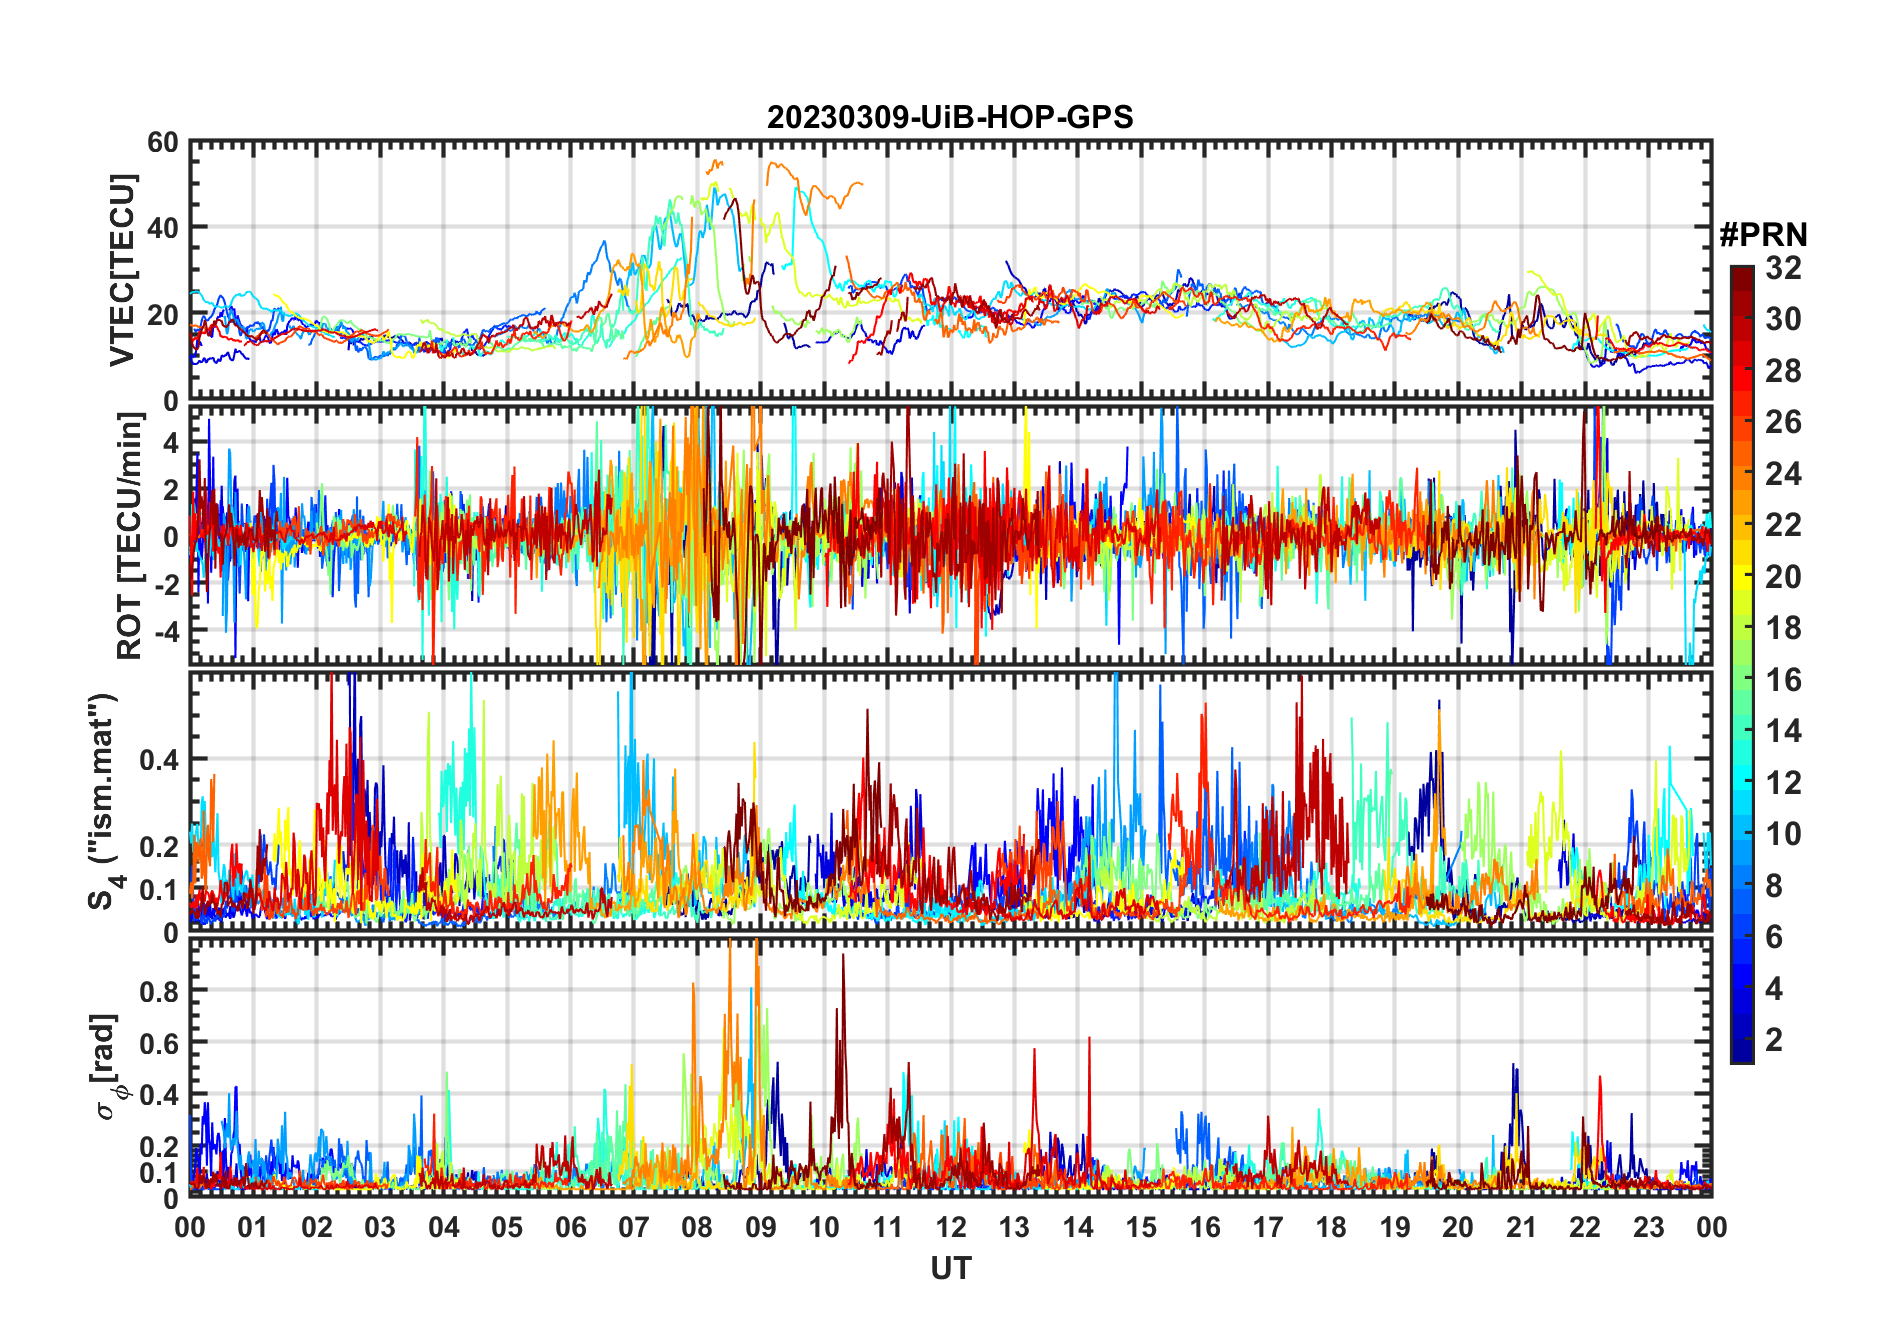The width and height of the screenshot is (1902, 1330).
Task: Click the ROT [TECU/min] y-axis label
Action: [129, 536]
